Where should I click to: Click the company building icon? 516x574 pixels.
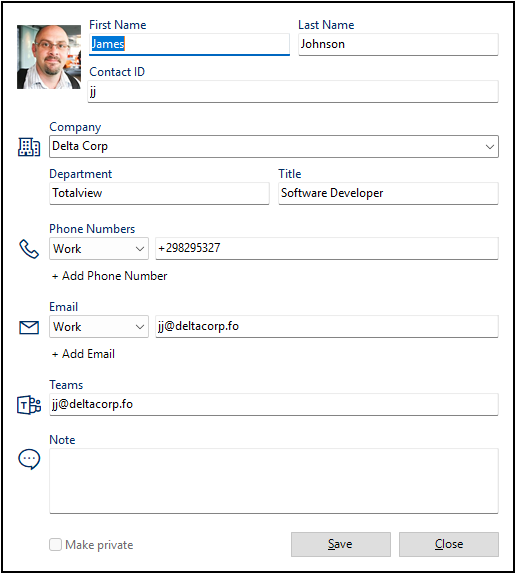click(x=29, y=147)
